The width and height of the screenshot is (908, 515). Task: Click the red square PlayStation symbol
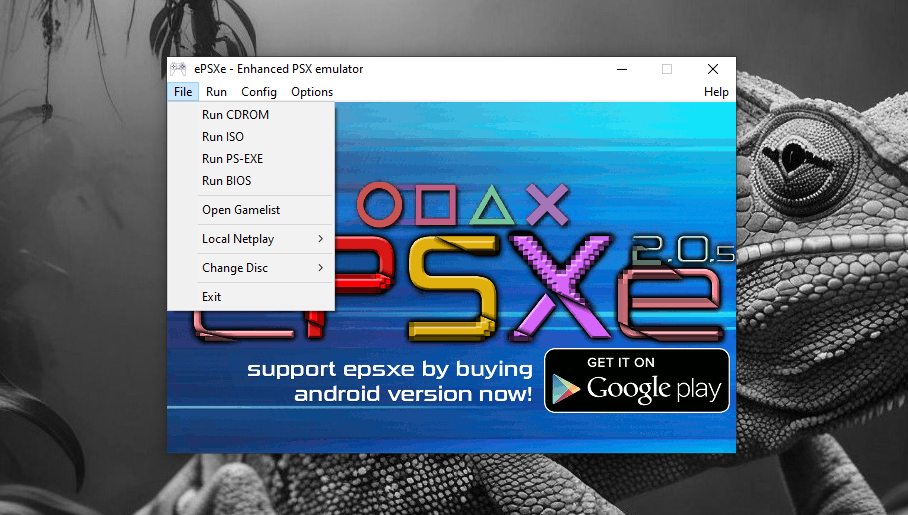point(432,205)
